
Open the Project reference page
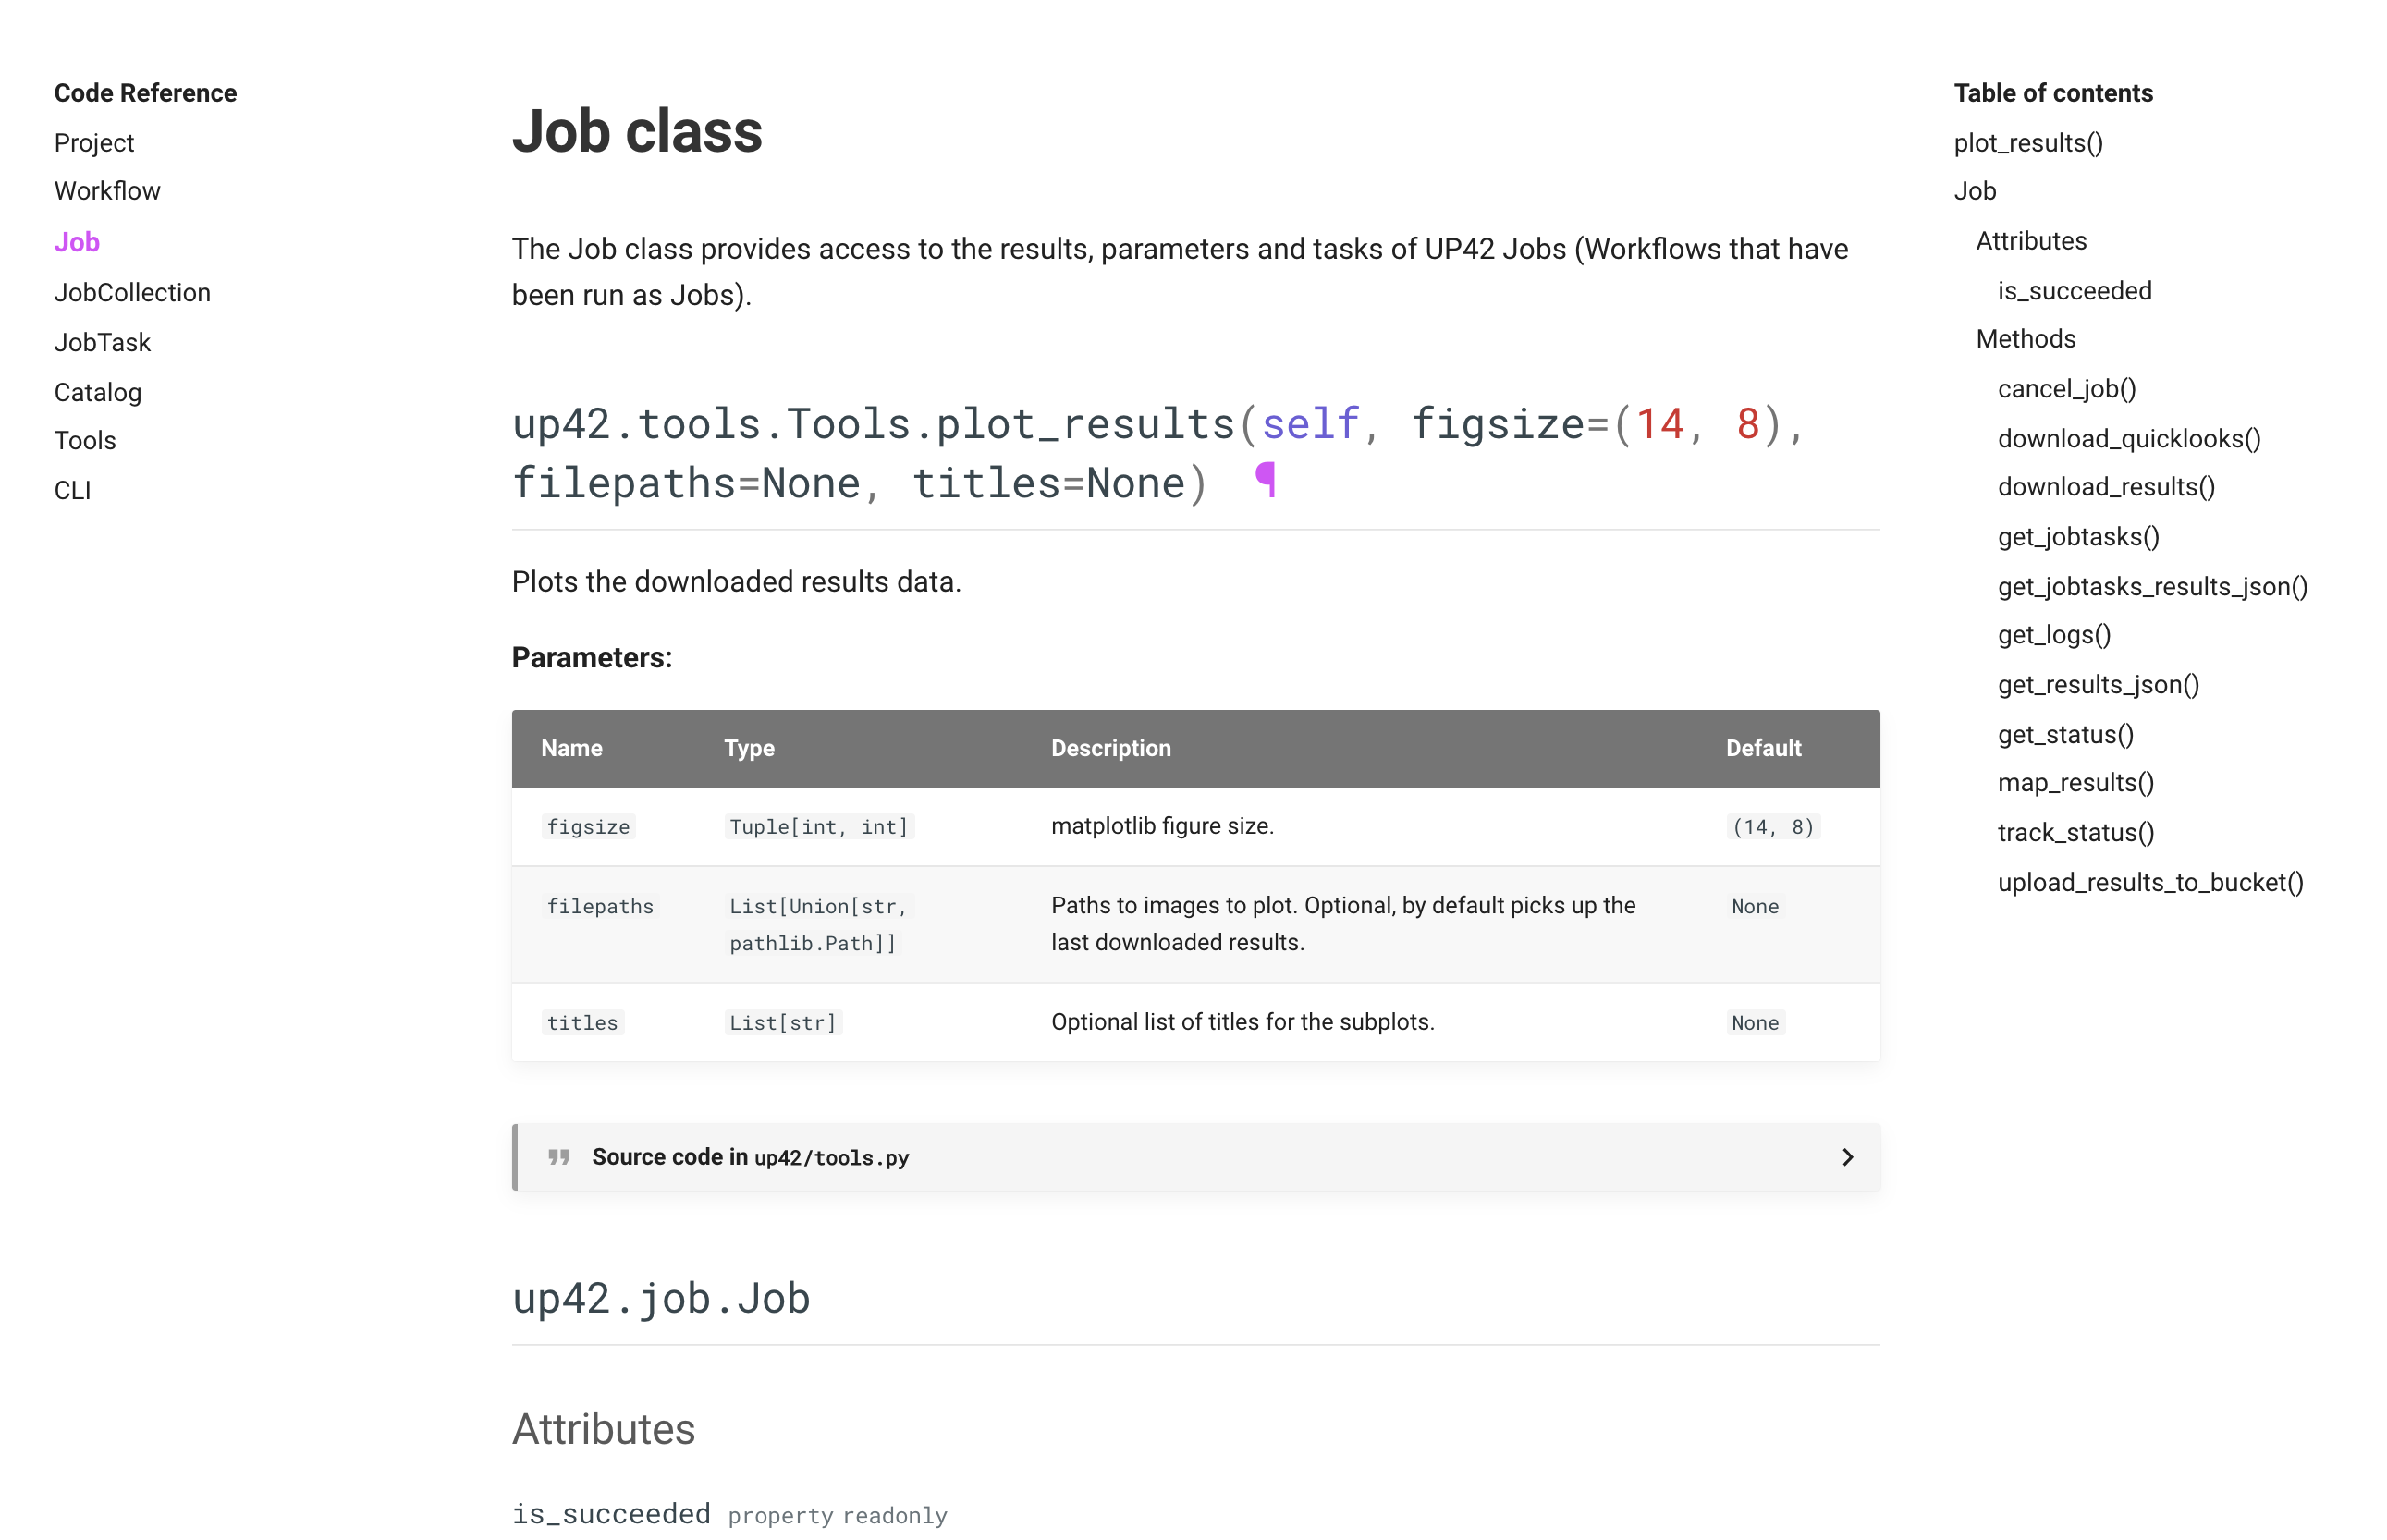tap(93, 142)
